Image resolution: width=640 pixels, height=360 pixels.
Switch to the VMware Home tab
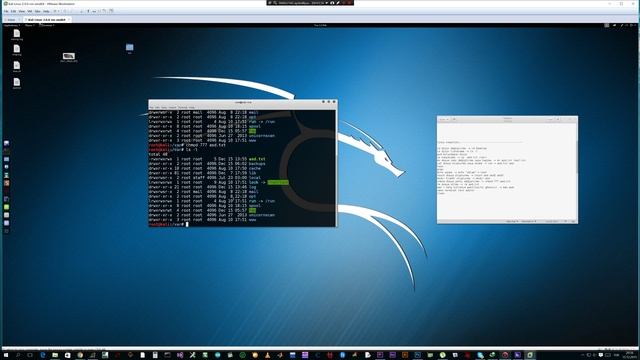11,20
